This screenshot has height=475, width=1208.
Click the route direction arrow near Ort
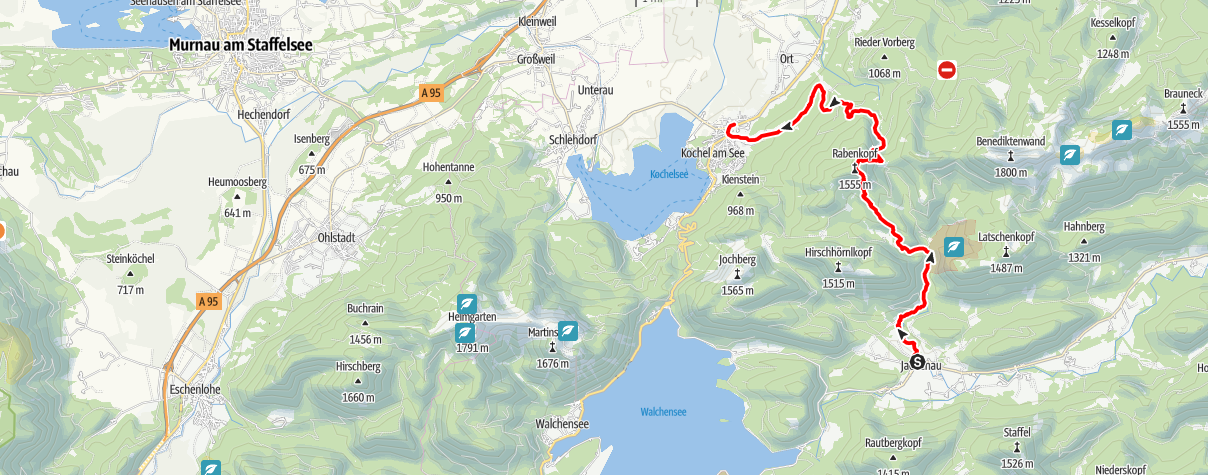point(833,100)
